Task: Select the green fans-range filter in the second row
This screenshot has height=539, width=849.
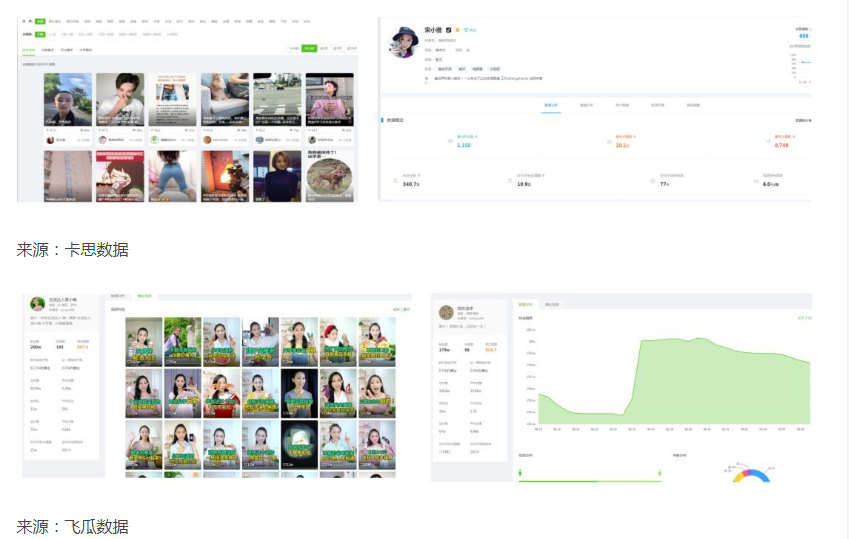Action: click(40, 34)
